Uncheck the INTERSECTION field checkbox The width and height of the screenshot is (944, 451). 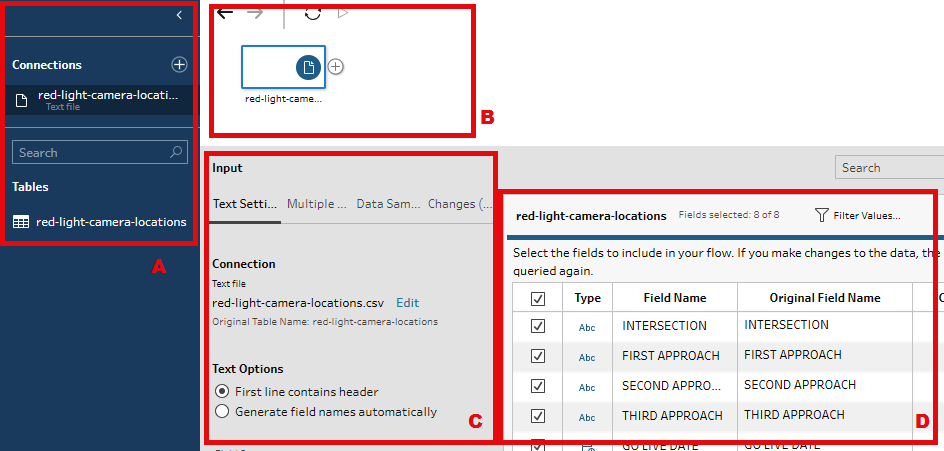pyautogui.click(x=538, y=326)
